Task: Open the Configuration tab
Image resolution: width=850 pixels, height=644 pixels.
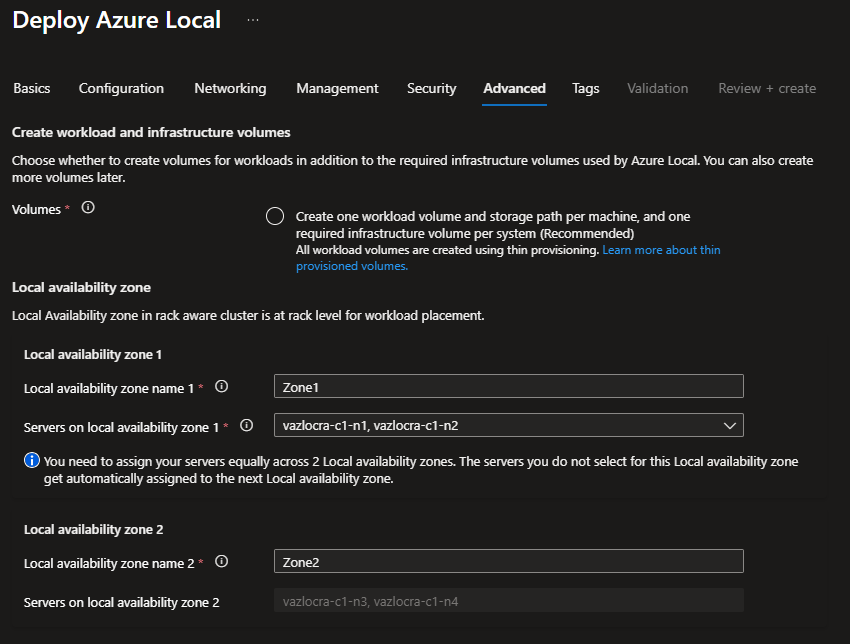Action: (121, 88)
